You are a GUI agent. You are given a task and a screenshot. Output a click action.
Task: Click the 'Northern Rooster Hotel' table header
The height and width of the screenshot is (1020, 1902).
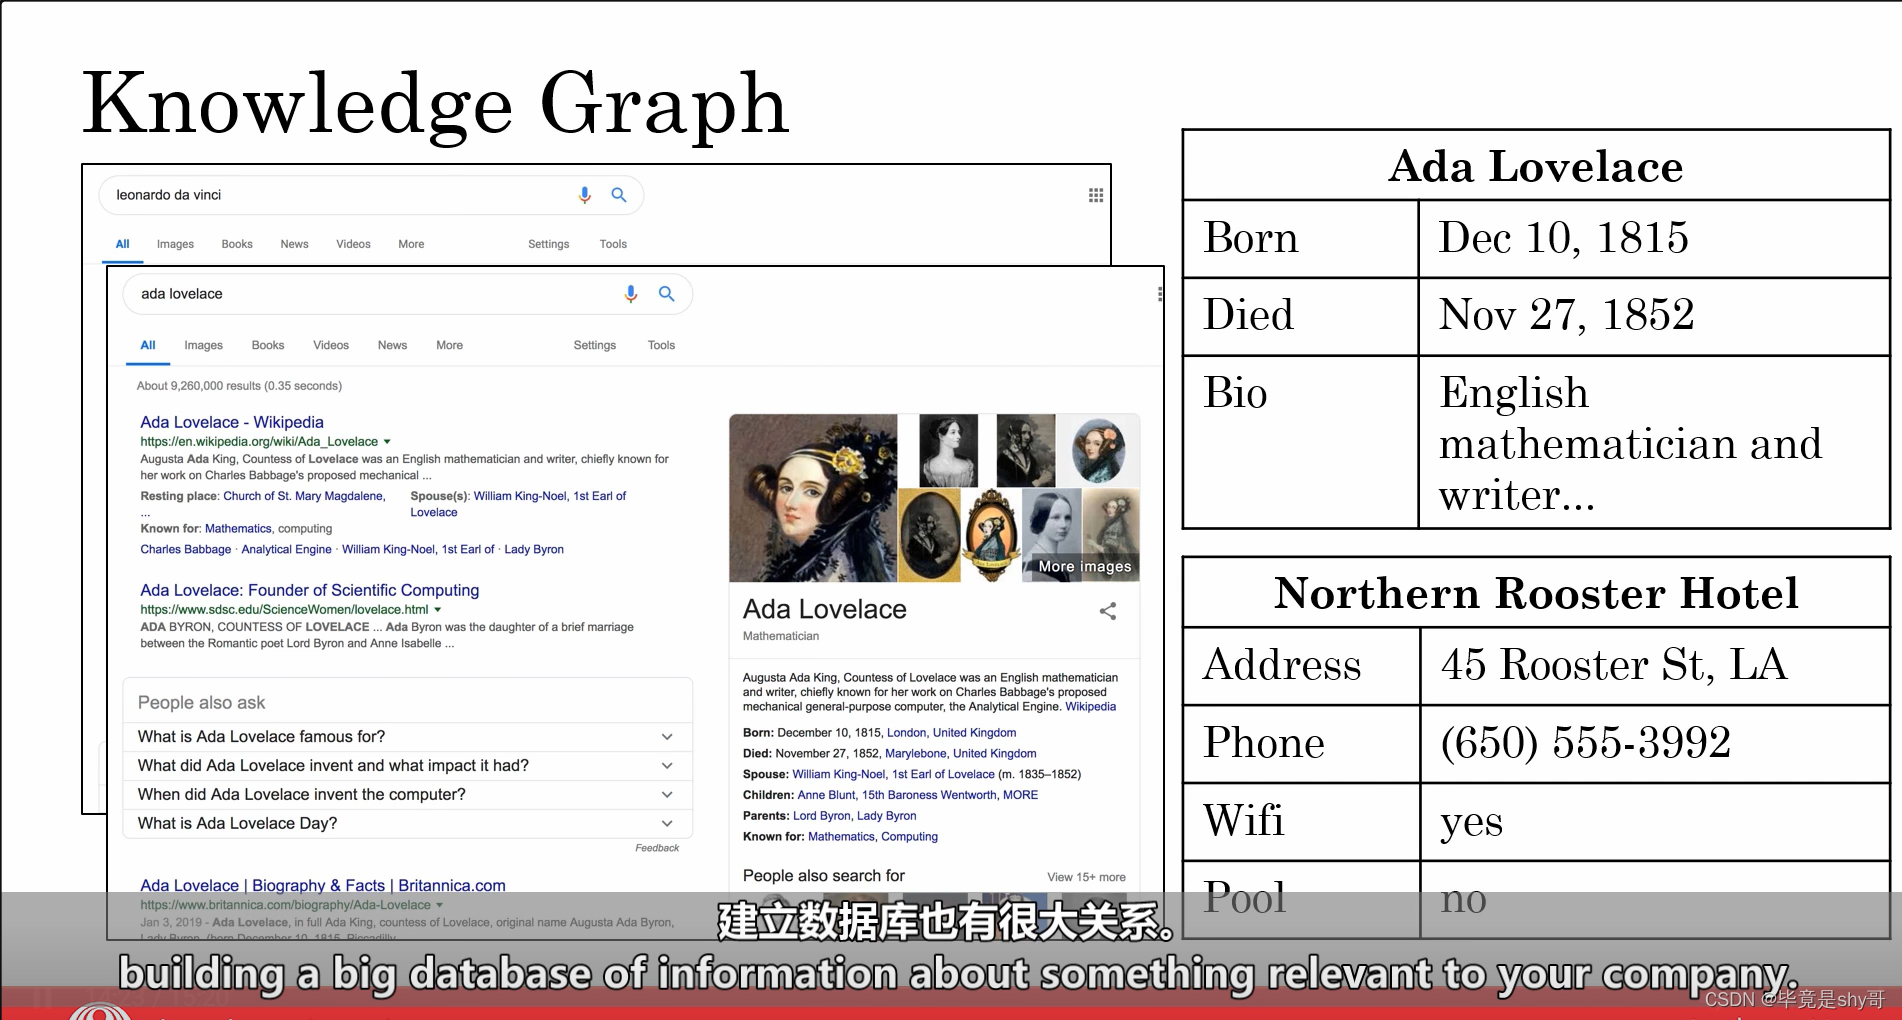click(1536, 593)
